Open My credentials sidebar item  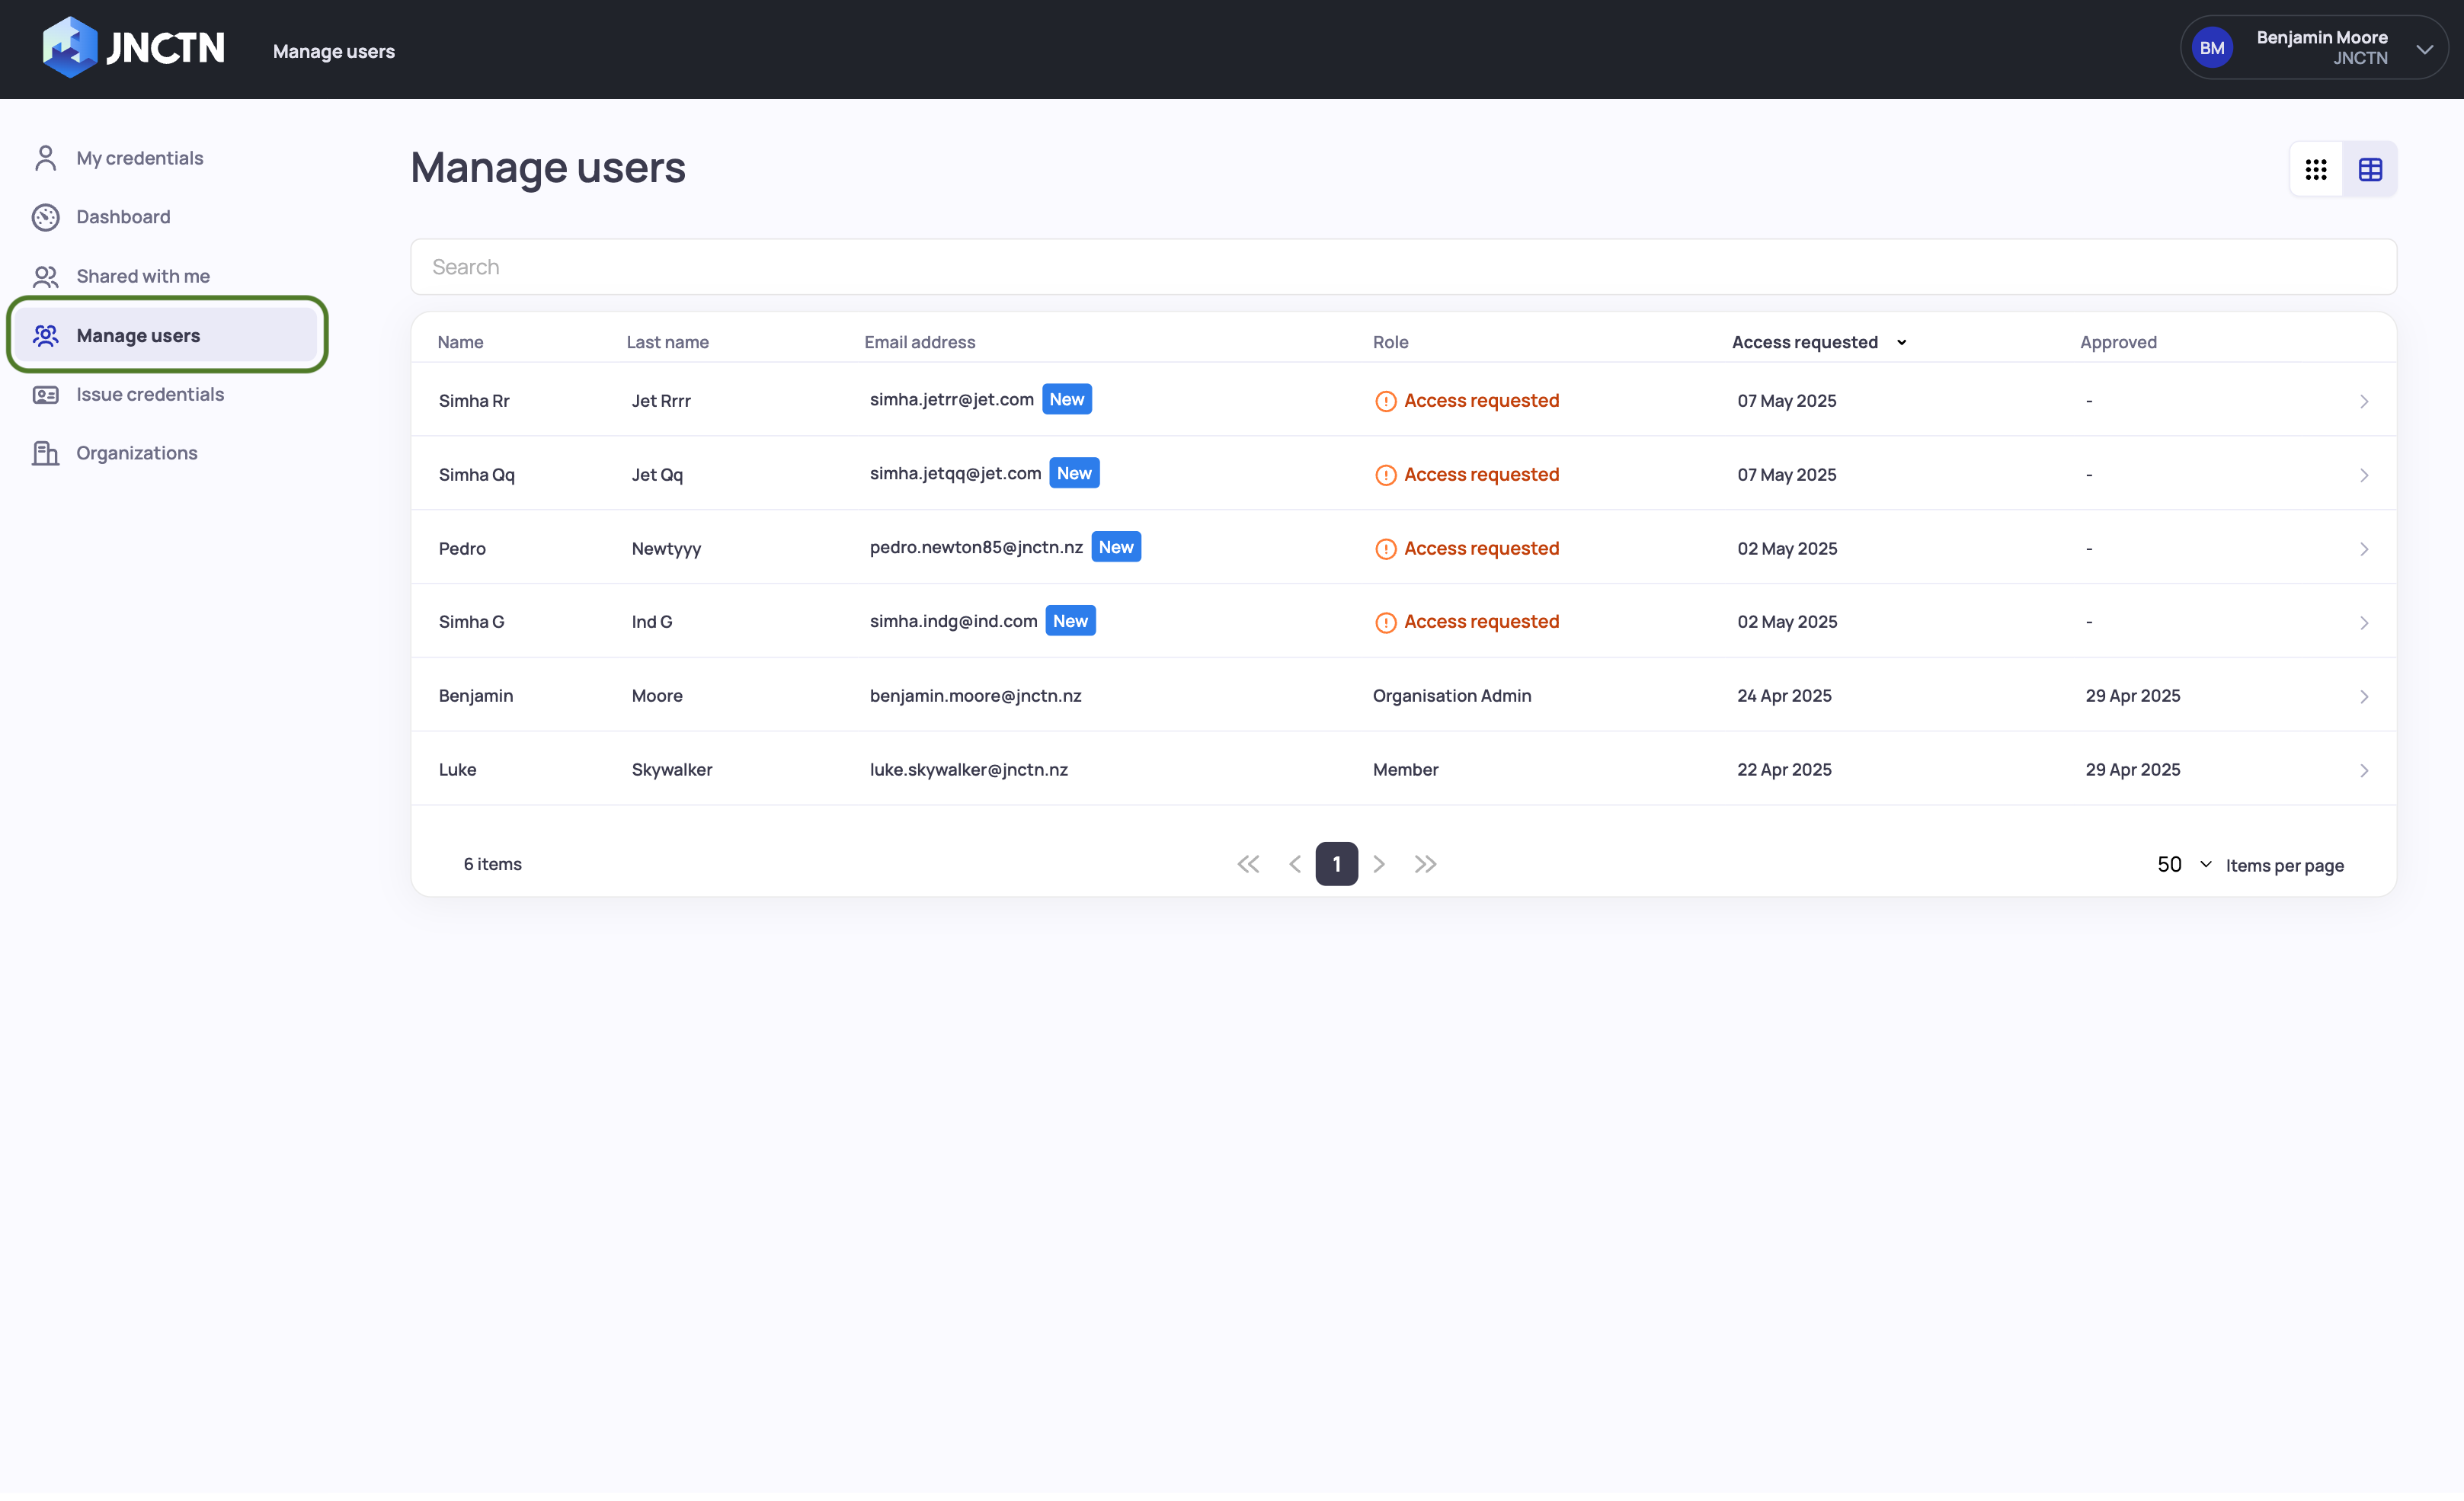139,158
